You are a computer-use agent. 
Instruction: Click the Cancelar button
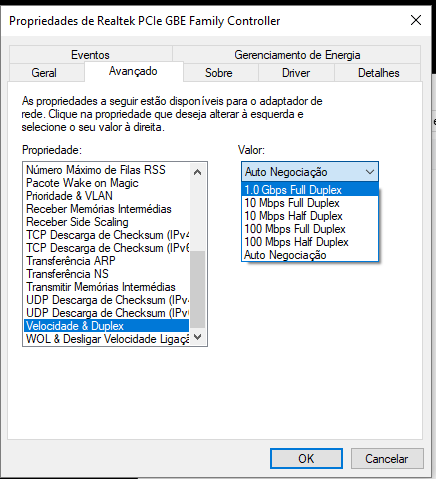pyautogui.click(x=387, y=459)
